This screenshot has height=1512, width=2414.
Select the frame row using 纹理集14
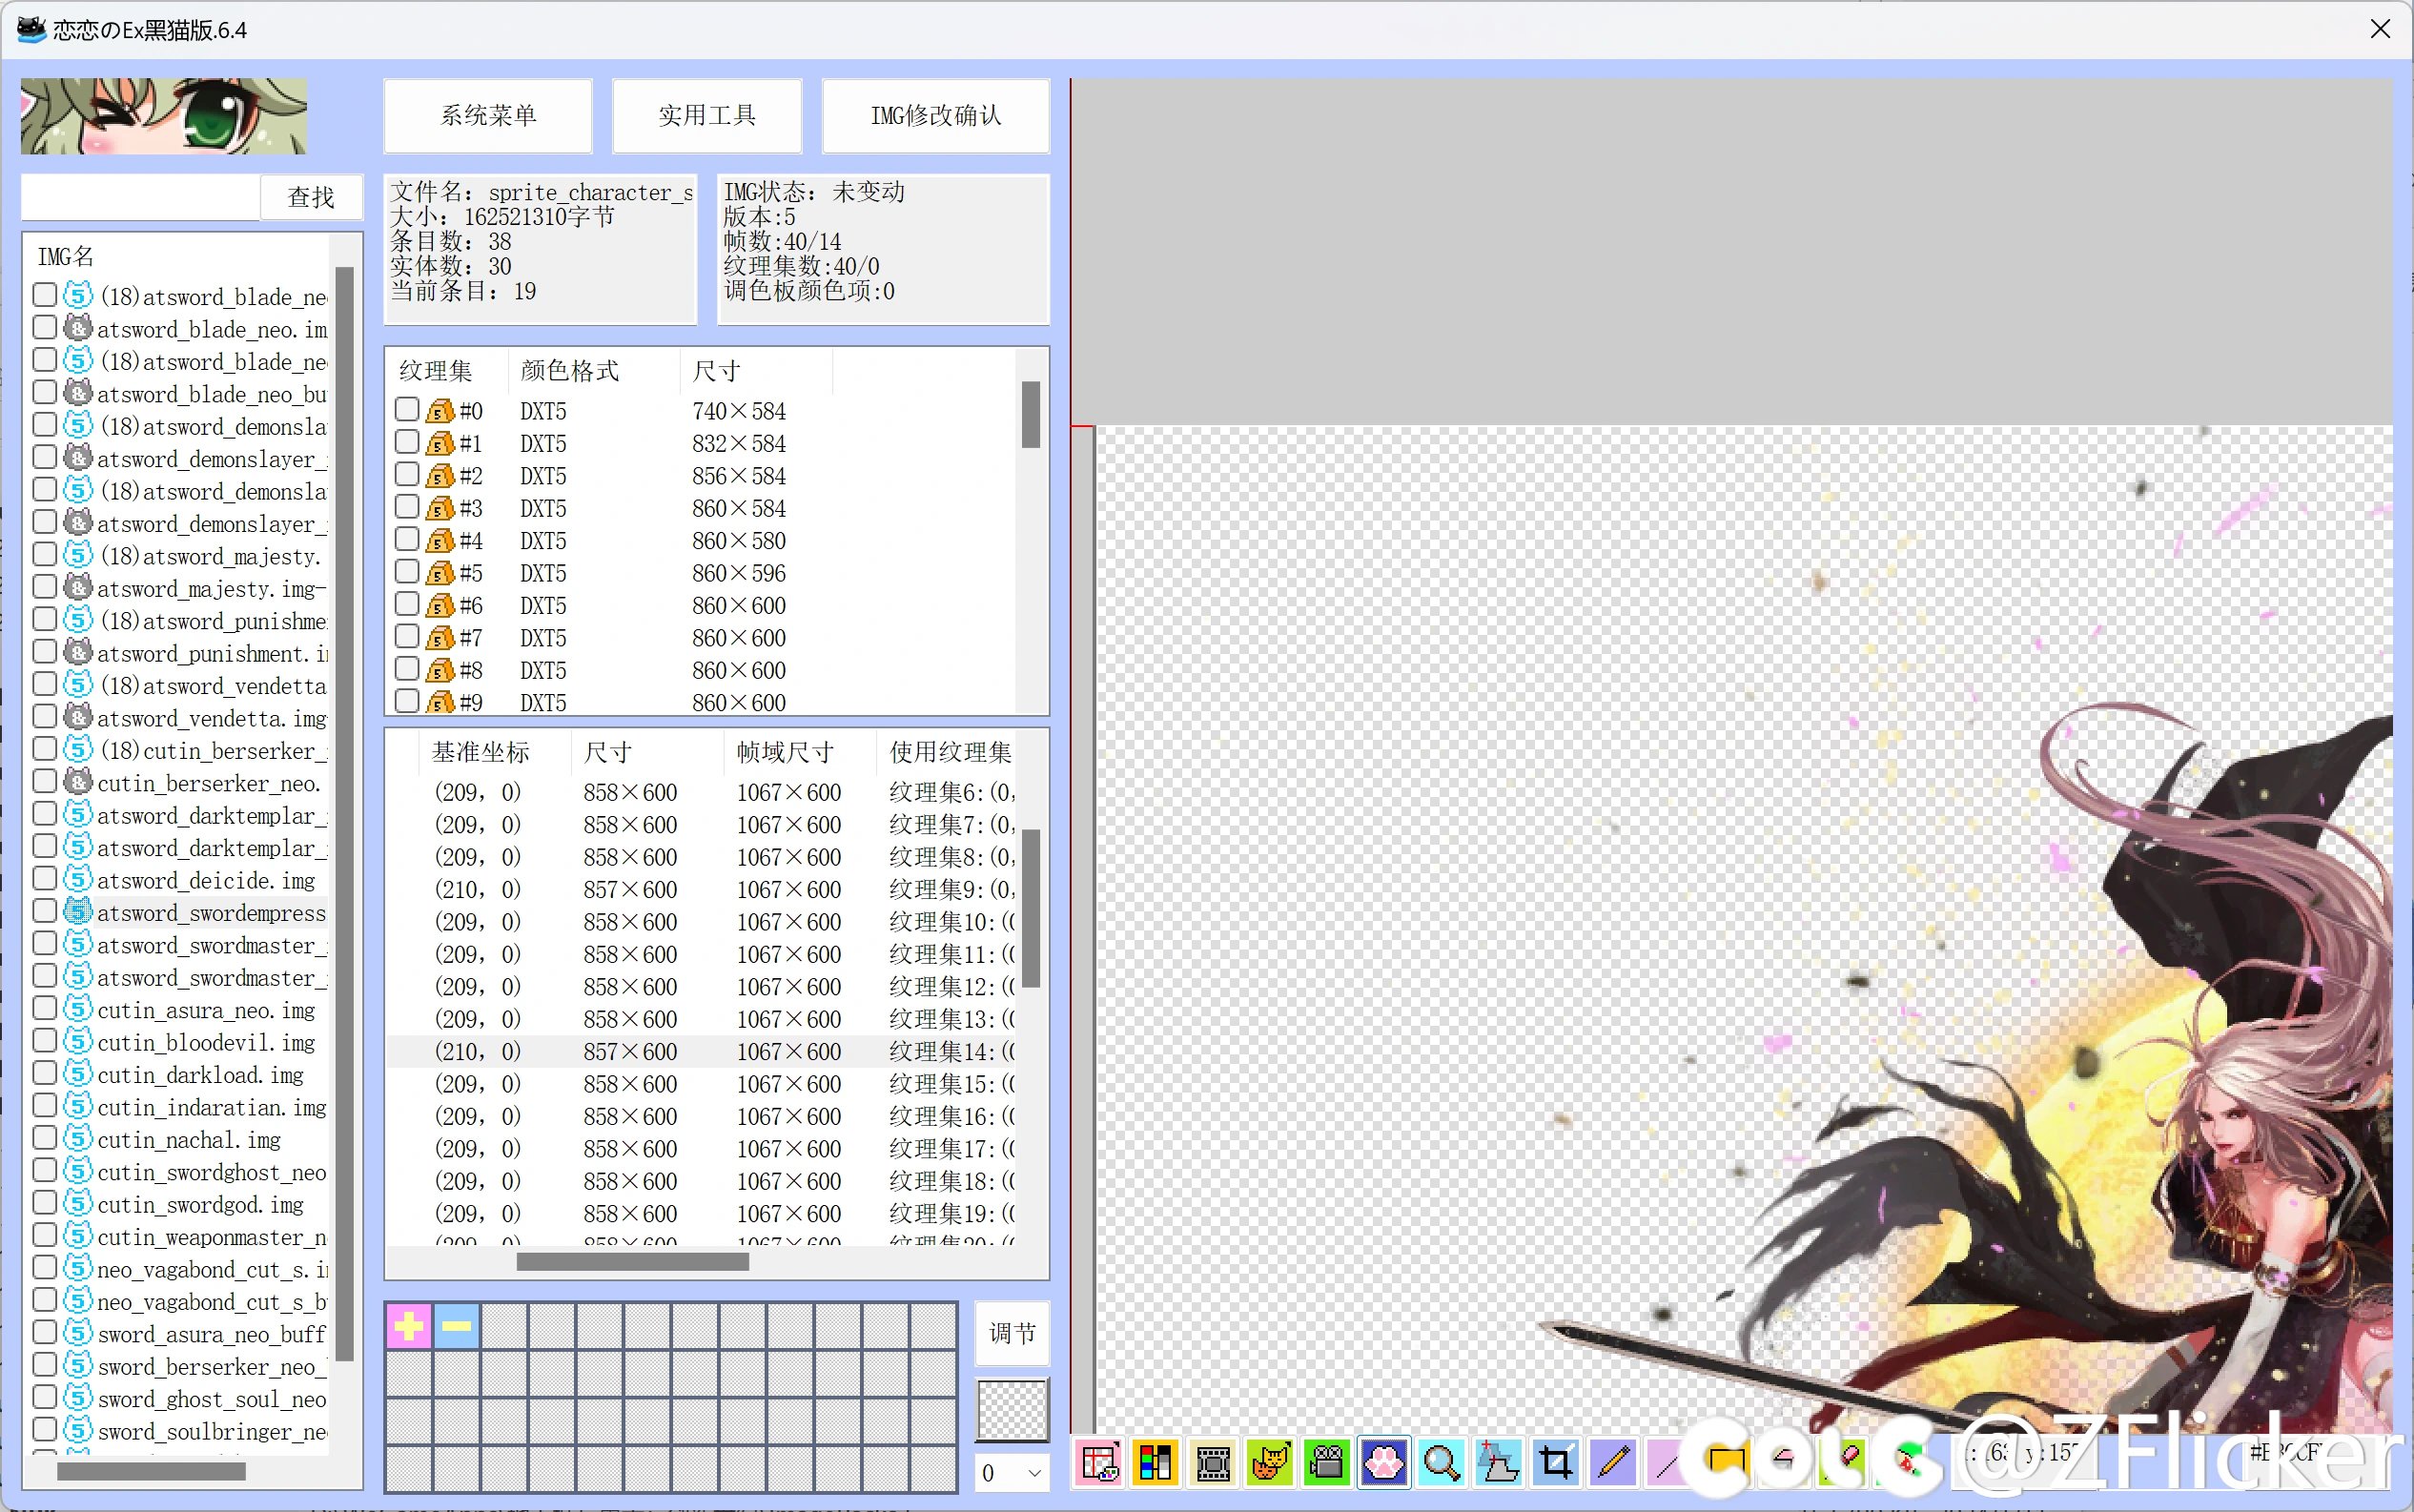tap(702, 1051)
